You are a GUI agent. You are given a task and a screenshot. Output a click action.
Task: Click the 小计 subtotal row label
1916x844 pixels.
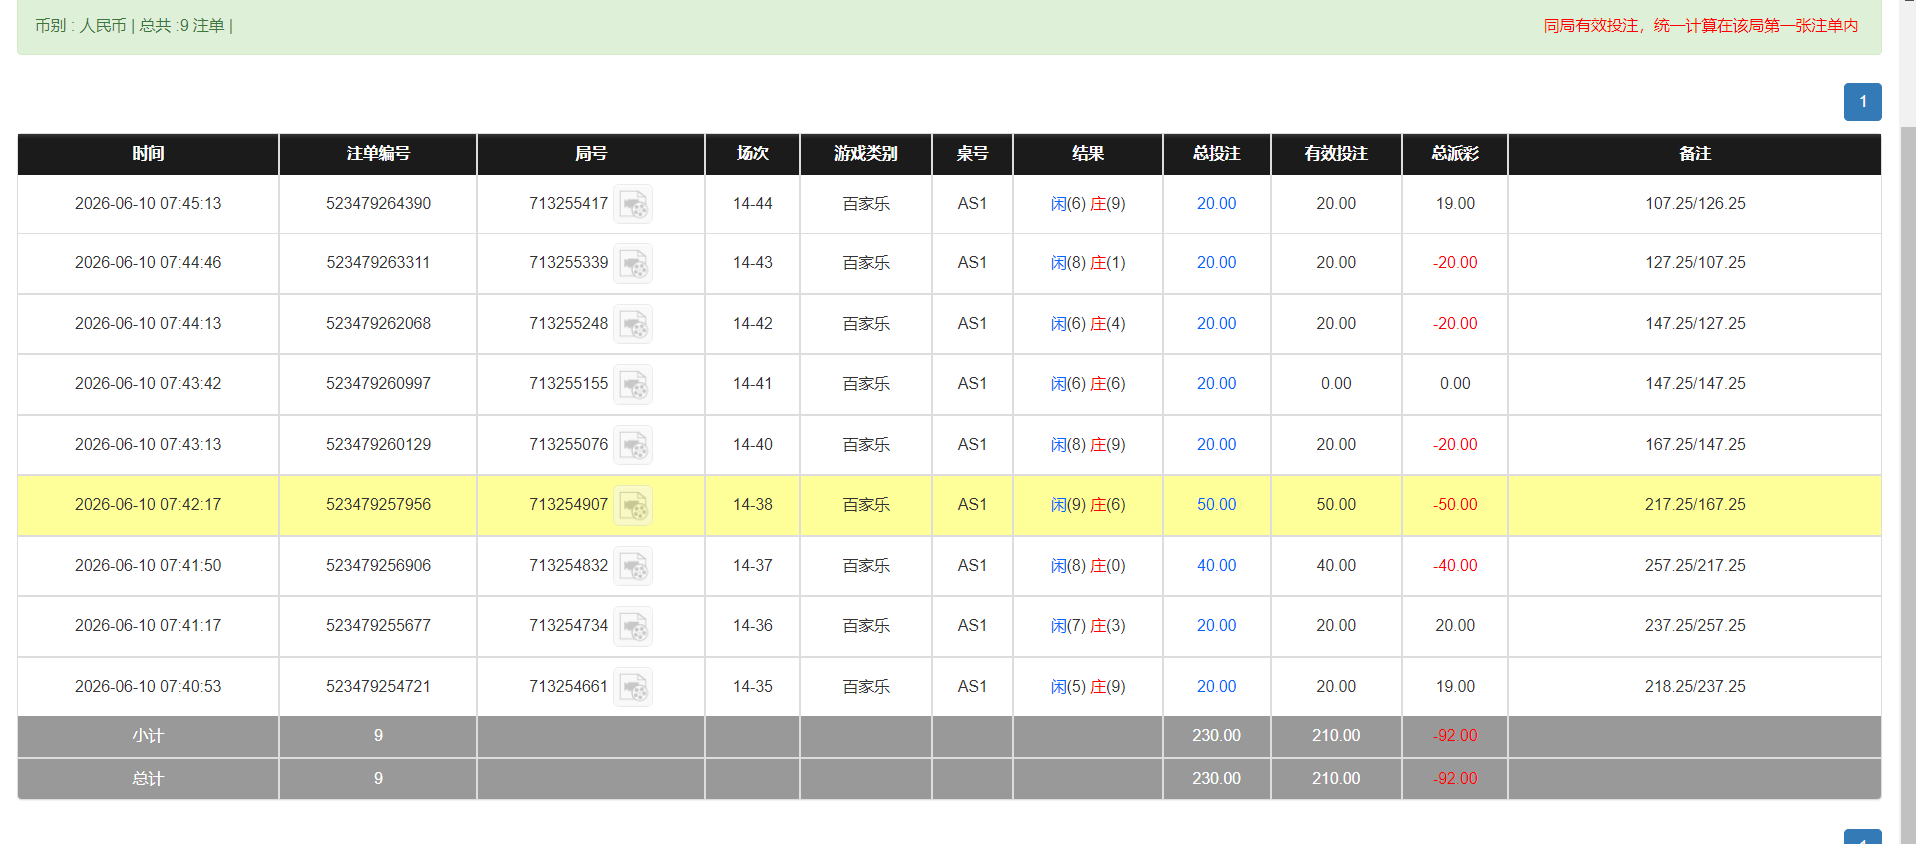pos(148,735)
